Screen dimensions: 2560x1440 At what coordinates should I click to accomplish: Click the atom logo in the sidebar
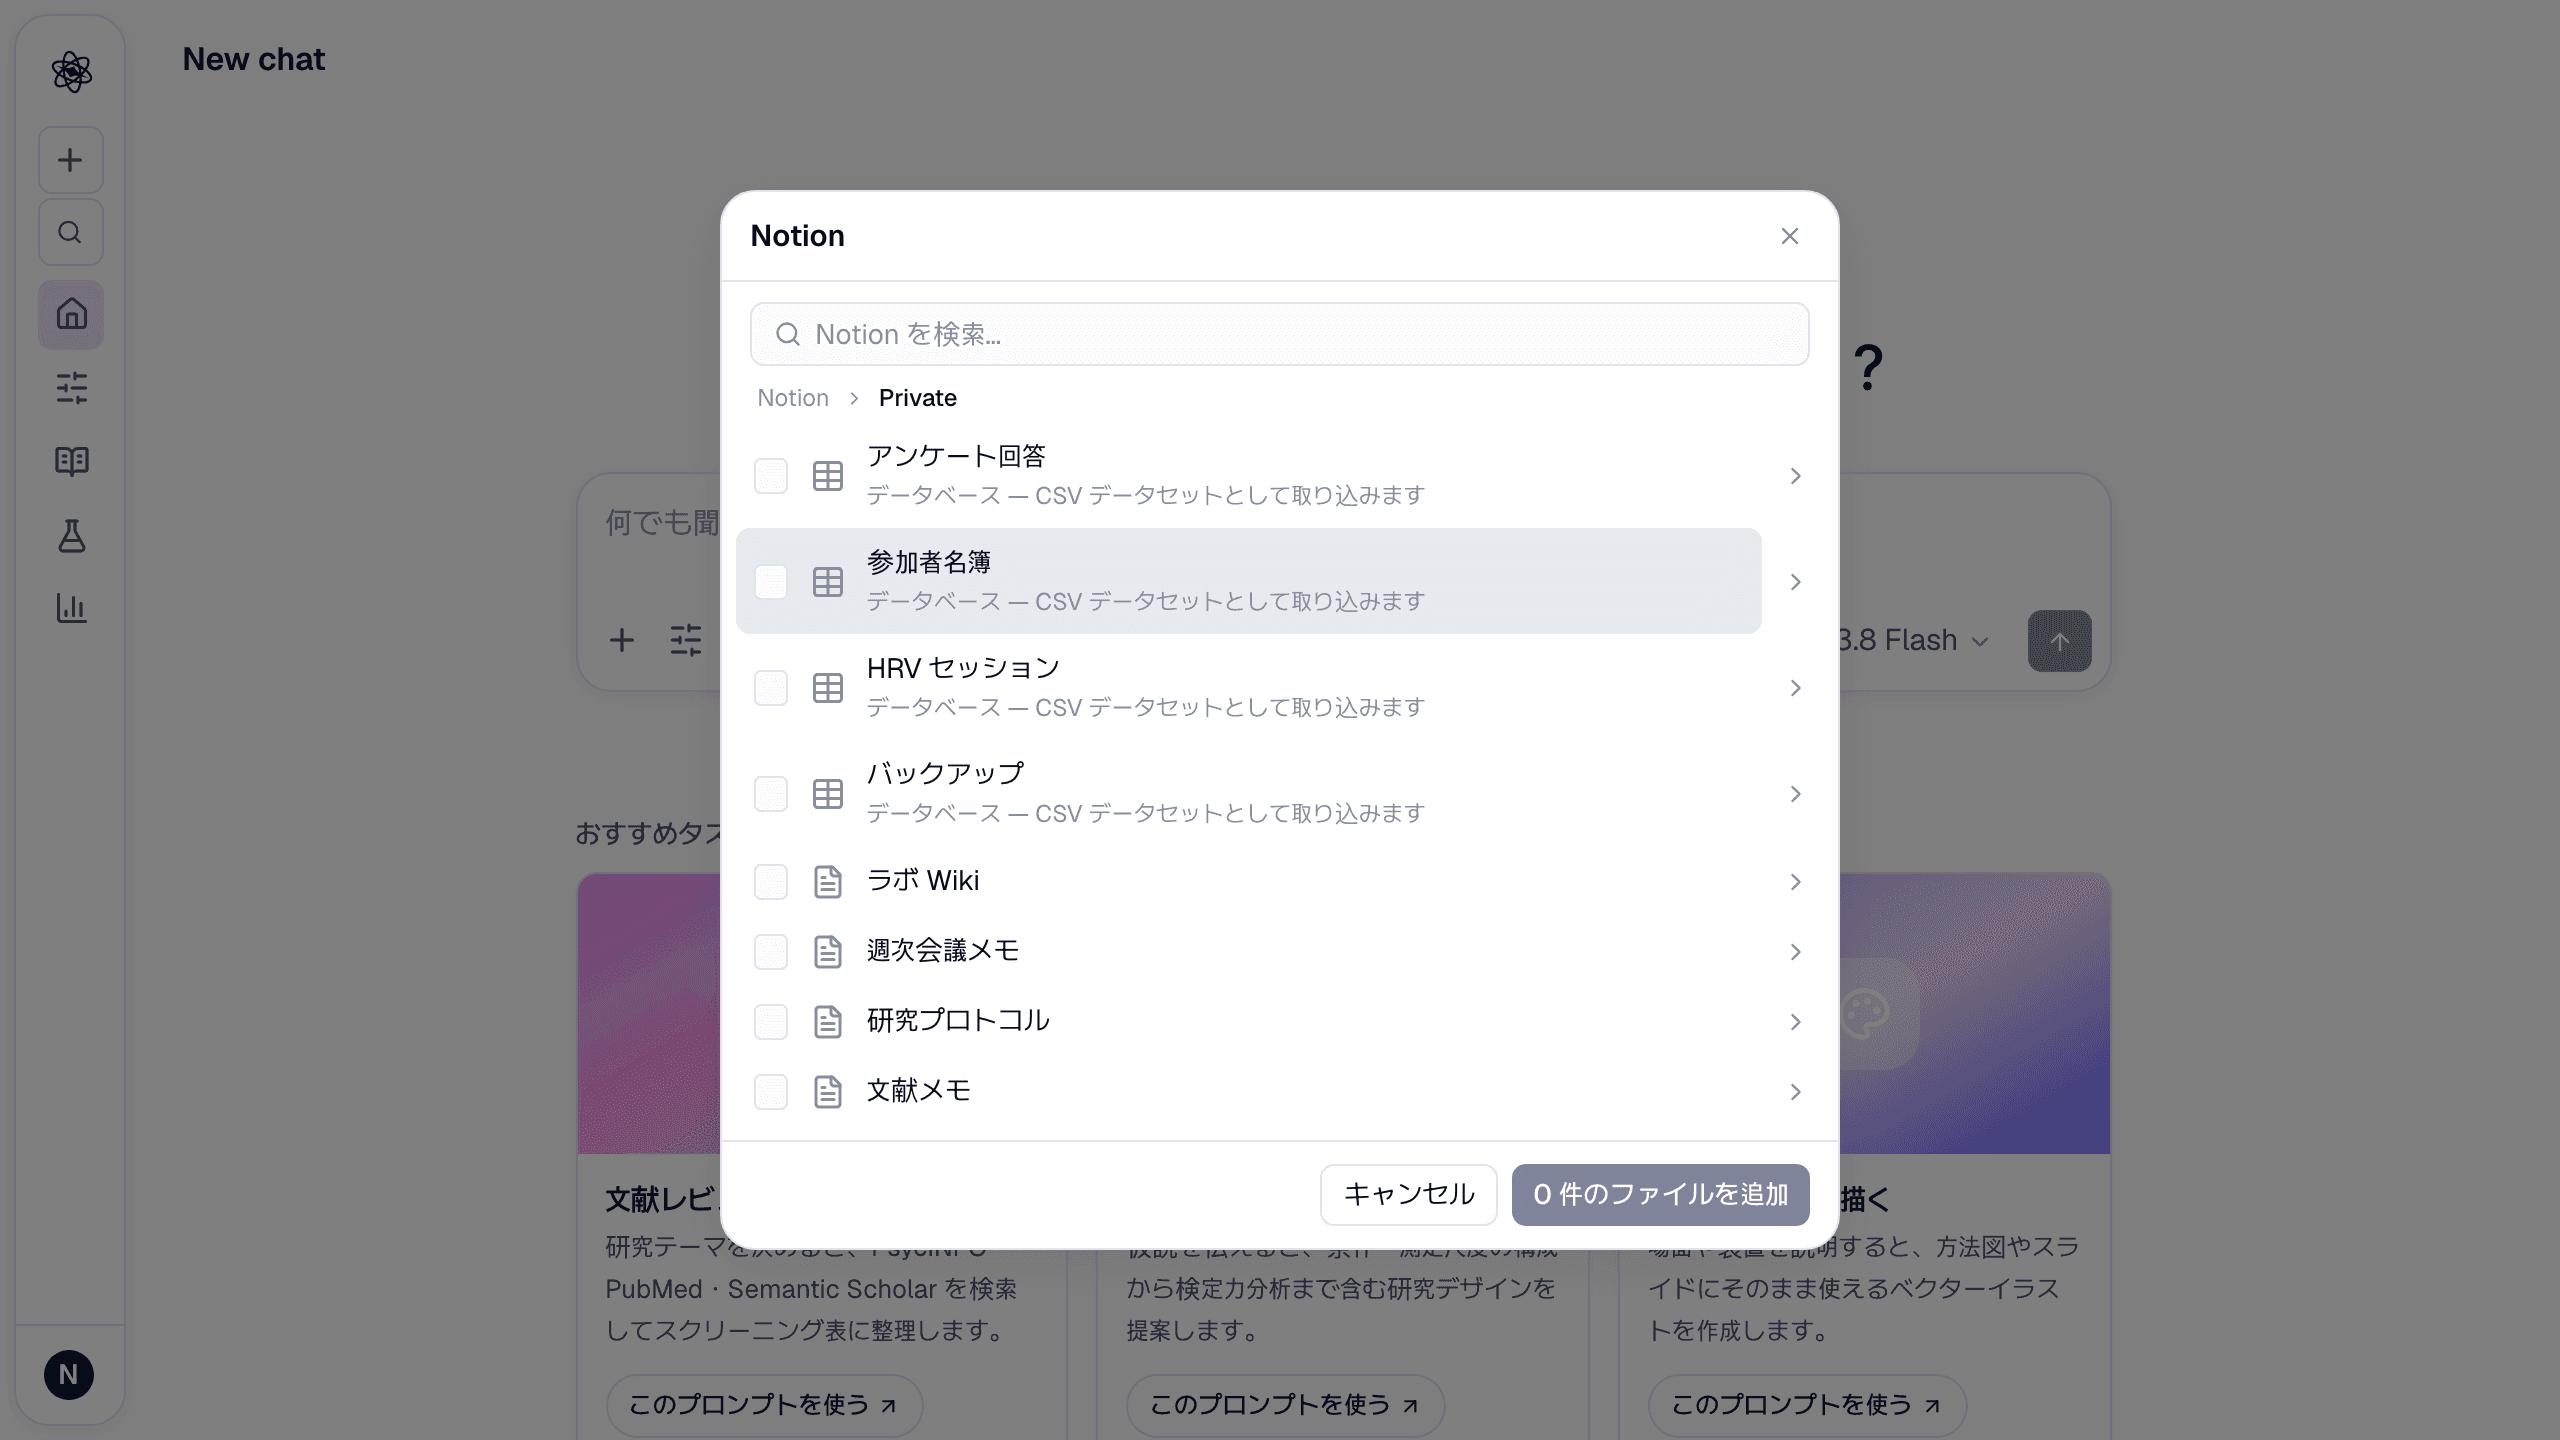coord(71,72)
